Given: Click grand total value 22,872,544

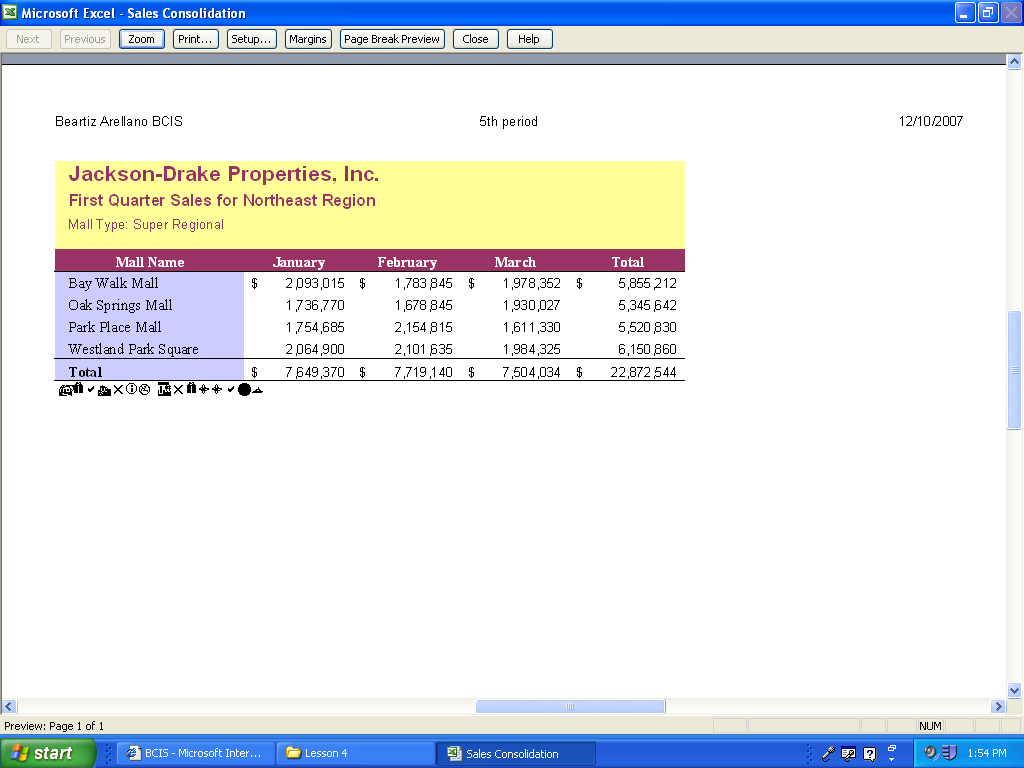Looking at the screenshot, I should tap(643, 372).
